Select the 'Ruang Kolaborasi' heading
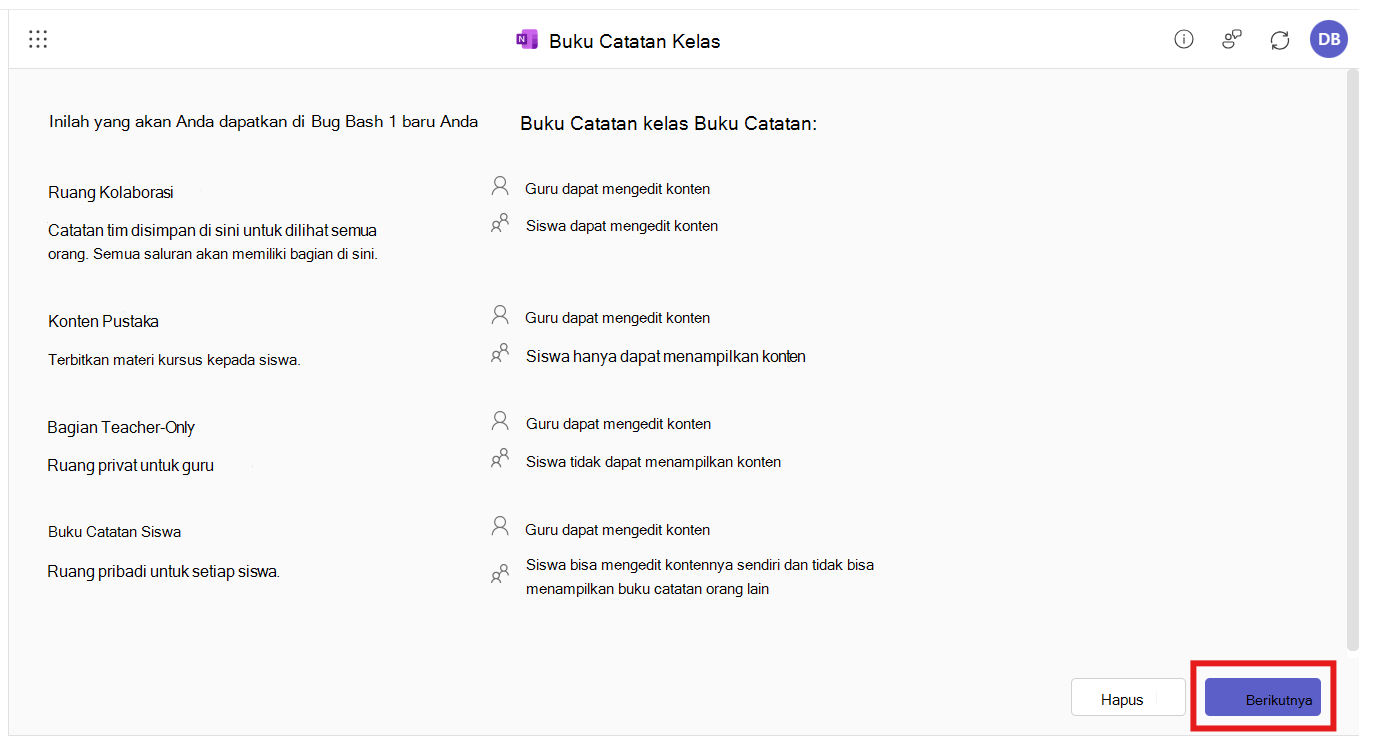Image resolution: width=1375 pixels, height=744 pixels. click(111, 192)
